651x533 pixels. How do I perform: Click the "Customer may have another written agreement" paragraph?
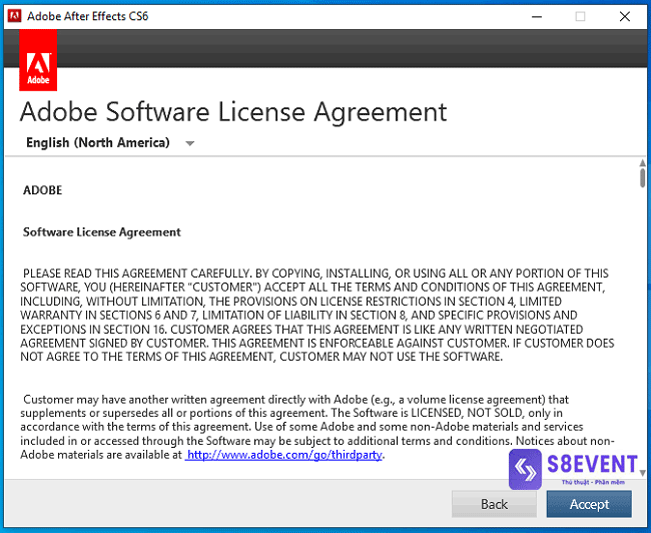click(x=317, y=427)
